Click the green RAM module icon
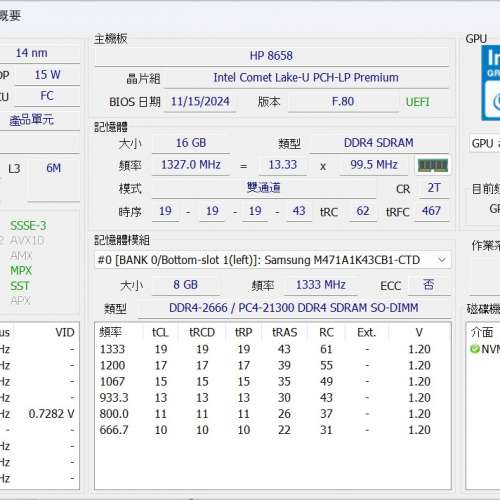 click(x=433, y=165)
